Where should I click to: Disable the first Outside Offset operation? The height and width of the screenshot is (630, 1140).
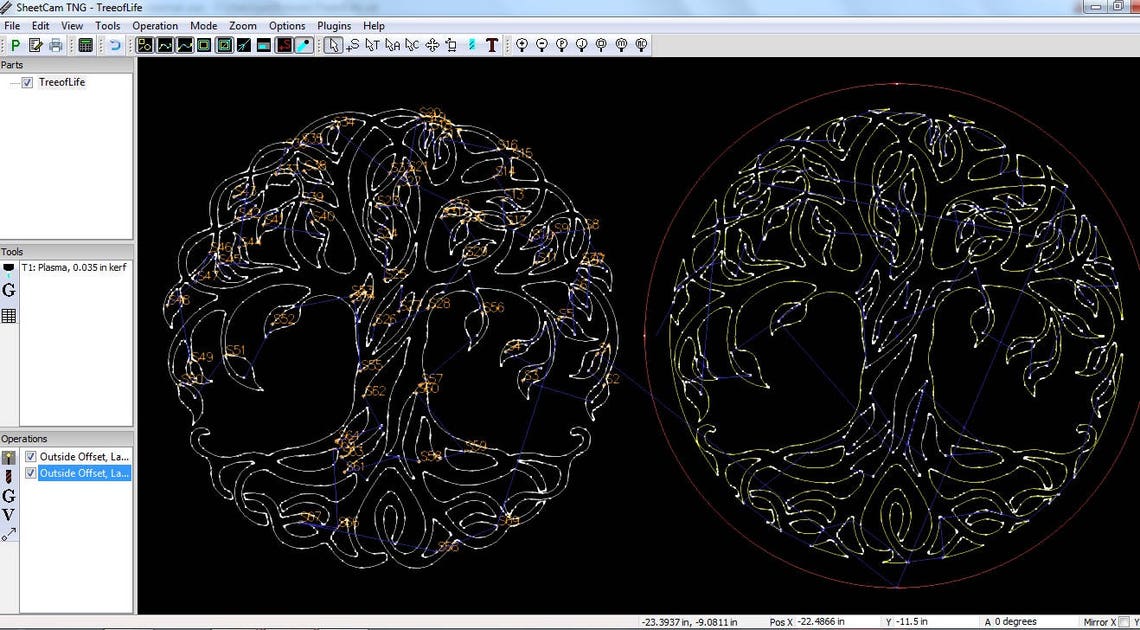click(30, 456)
